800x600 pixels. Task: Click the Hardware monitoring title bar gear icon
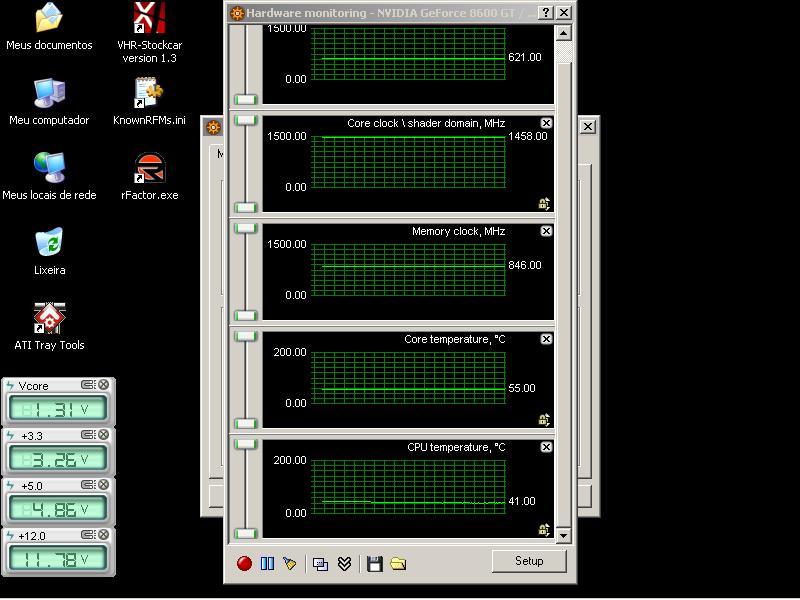click(x=237, y=13)
